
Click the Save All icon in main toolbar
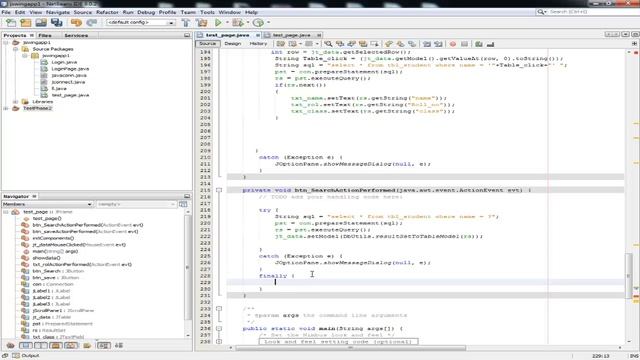coord(57,23)
